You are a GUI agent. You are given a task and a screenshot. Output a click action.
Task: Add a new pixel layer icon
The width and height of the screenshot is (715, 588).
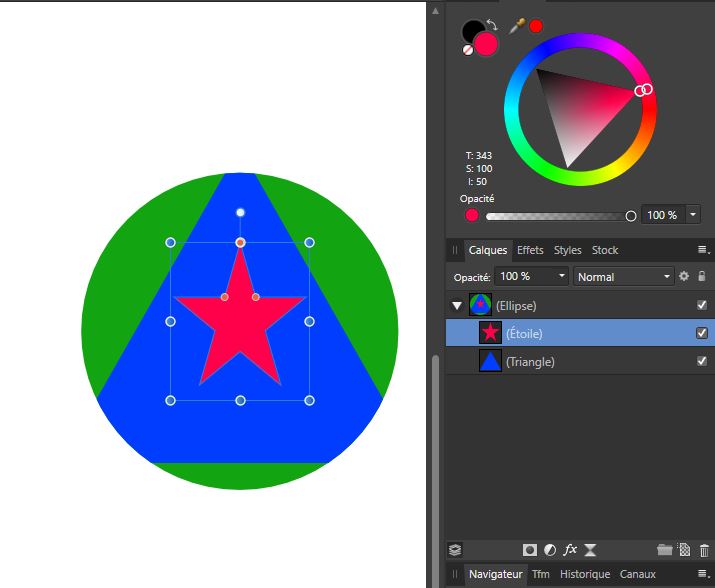pos(684,550)
